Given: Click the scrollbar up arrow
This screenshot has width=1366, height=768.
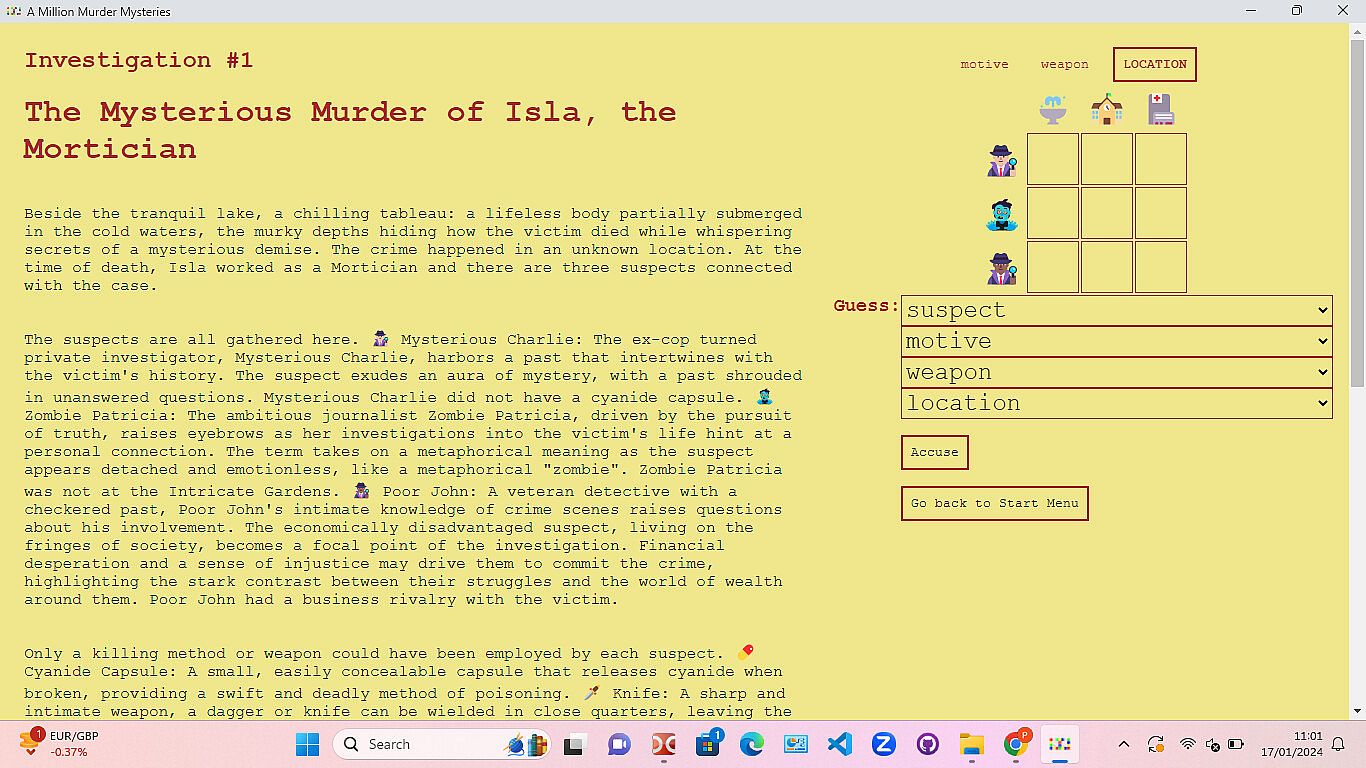Looking at the screenshot, I should click(x=1357, y=31).
